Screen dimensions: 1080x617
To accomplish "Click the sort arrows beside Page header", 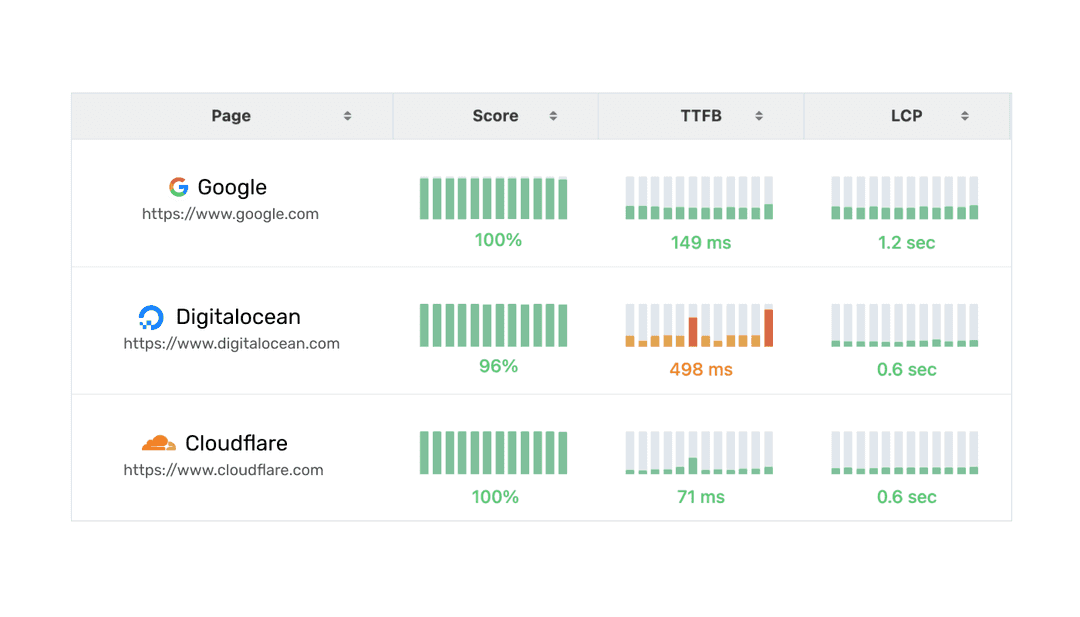I will [347, 115].
